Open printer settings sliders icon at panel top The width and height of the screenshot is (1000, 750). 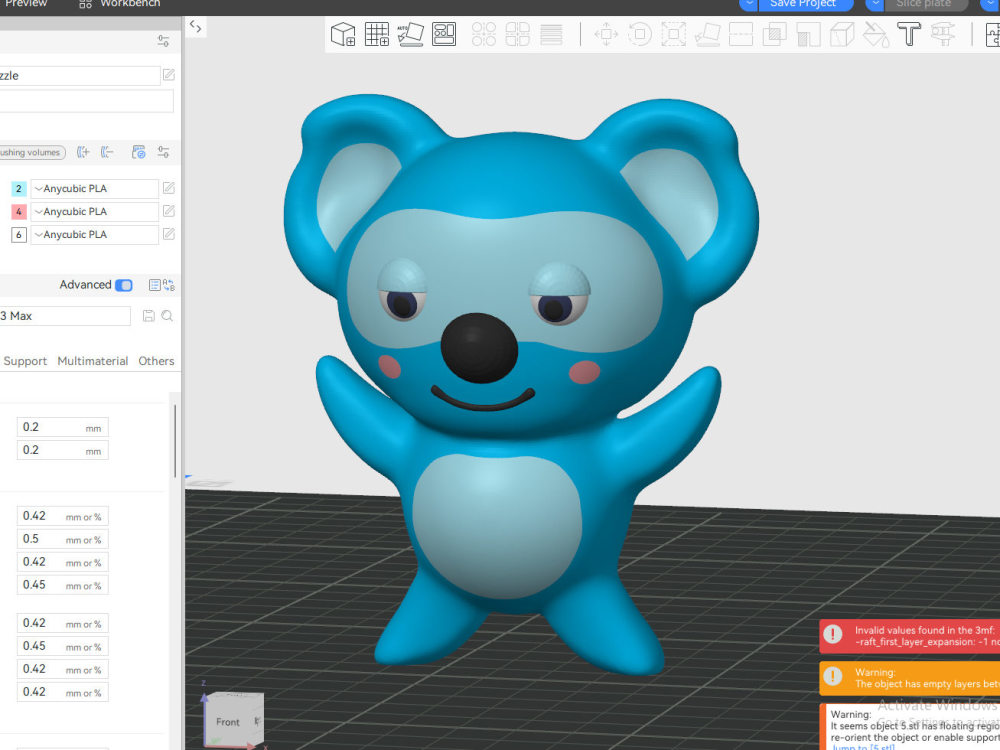point(163,41)
